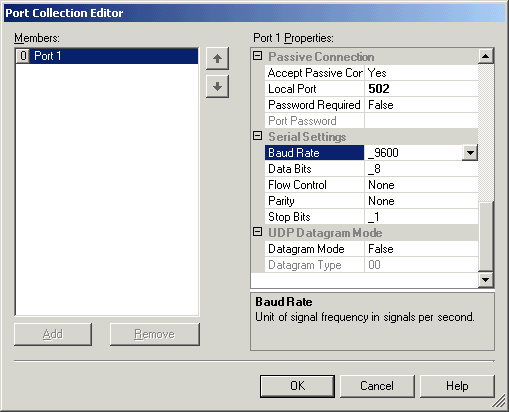Collapse the Serial Settings section
This screenshot has height=412, width=509.
click(257, 136)
